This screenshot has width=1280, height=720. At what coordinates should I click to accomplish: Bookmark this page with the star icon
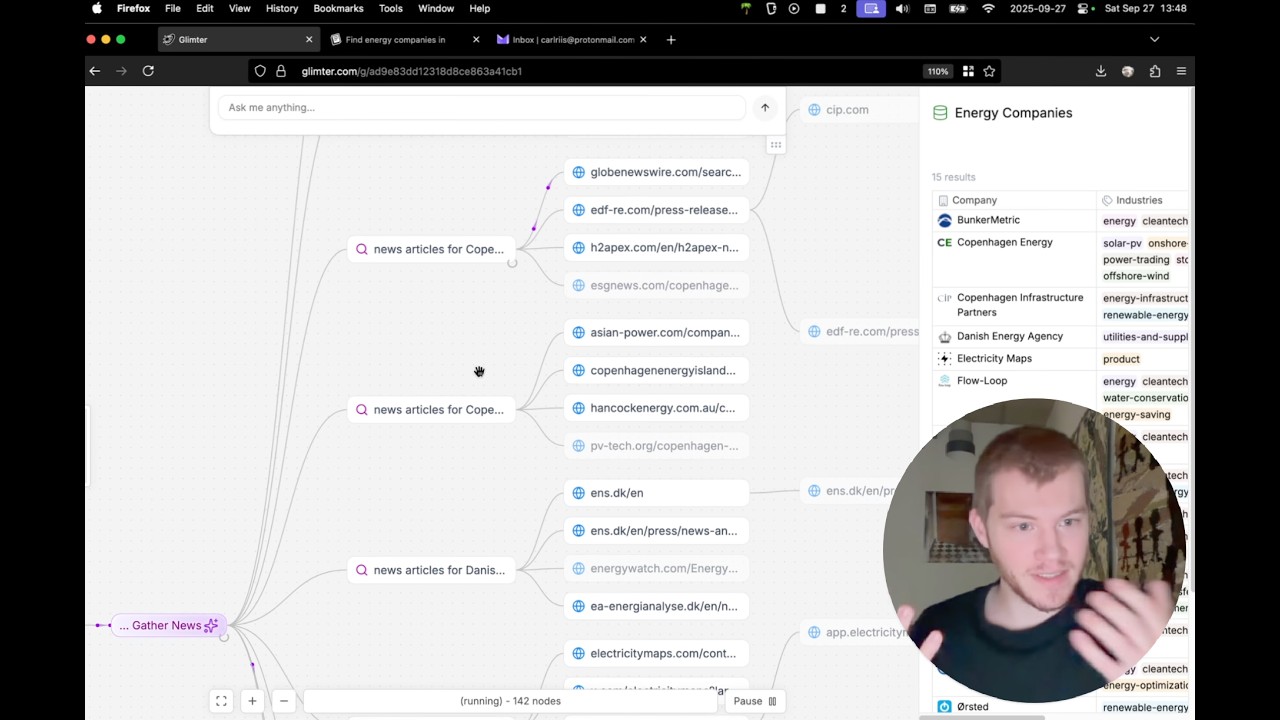[989, 71]
